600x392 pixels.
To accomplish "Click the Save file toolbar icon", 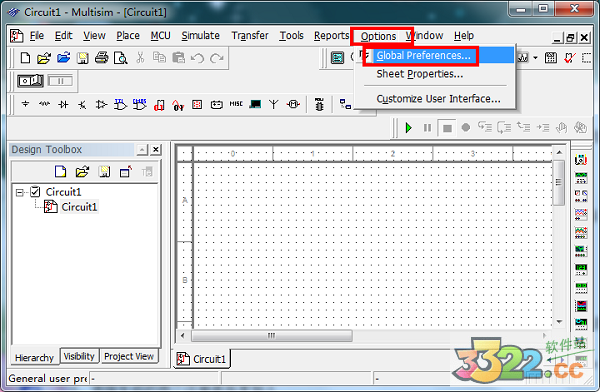I will coord(82,58).
